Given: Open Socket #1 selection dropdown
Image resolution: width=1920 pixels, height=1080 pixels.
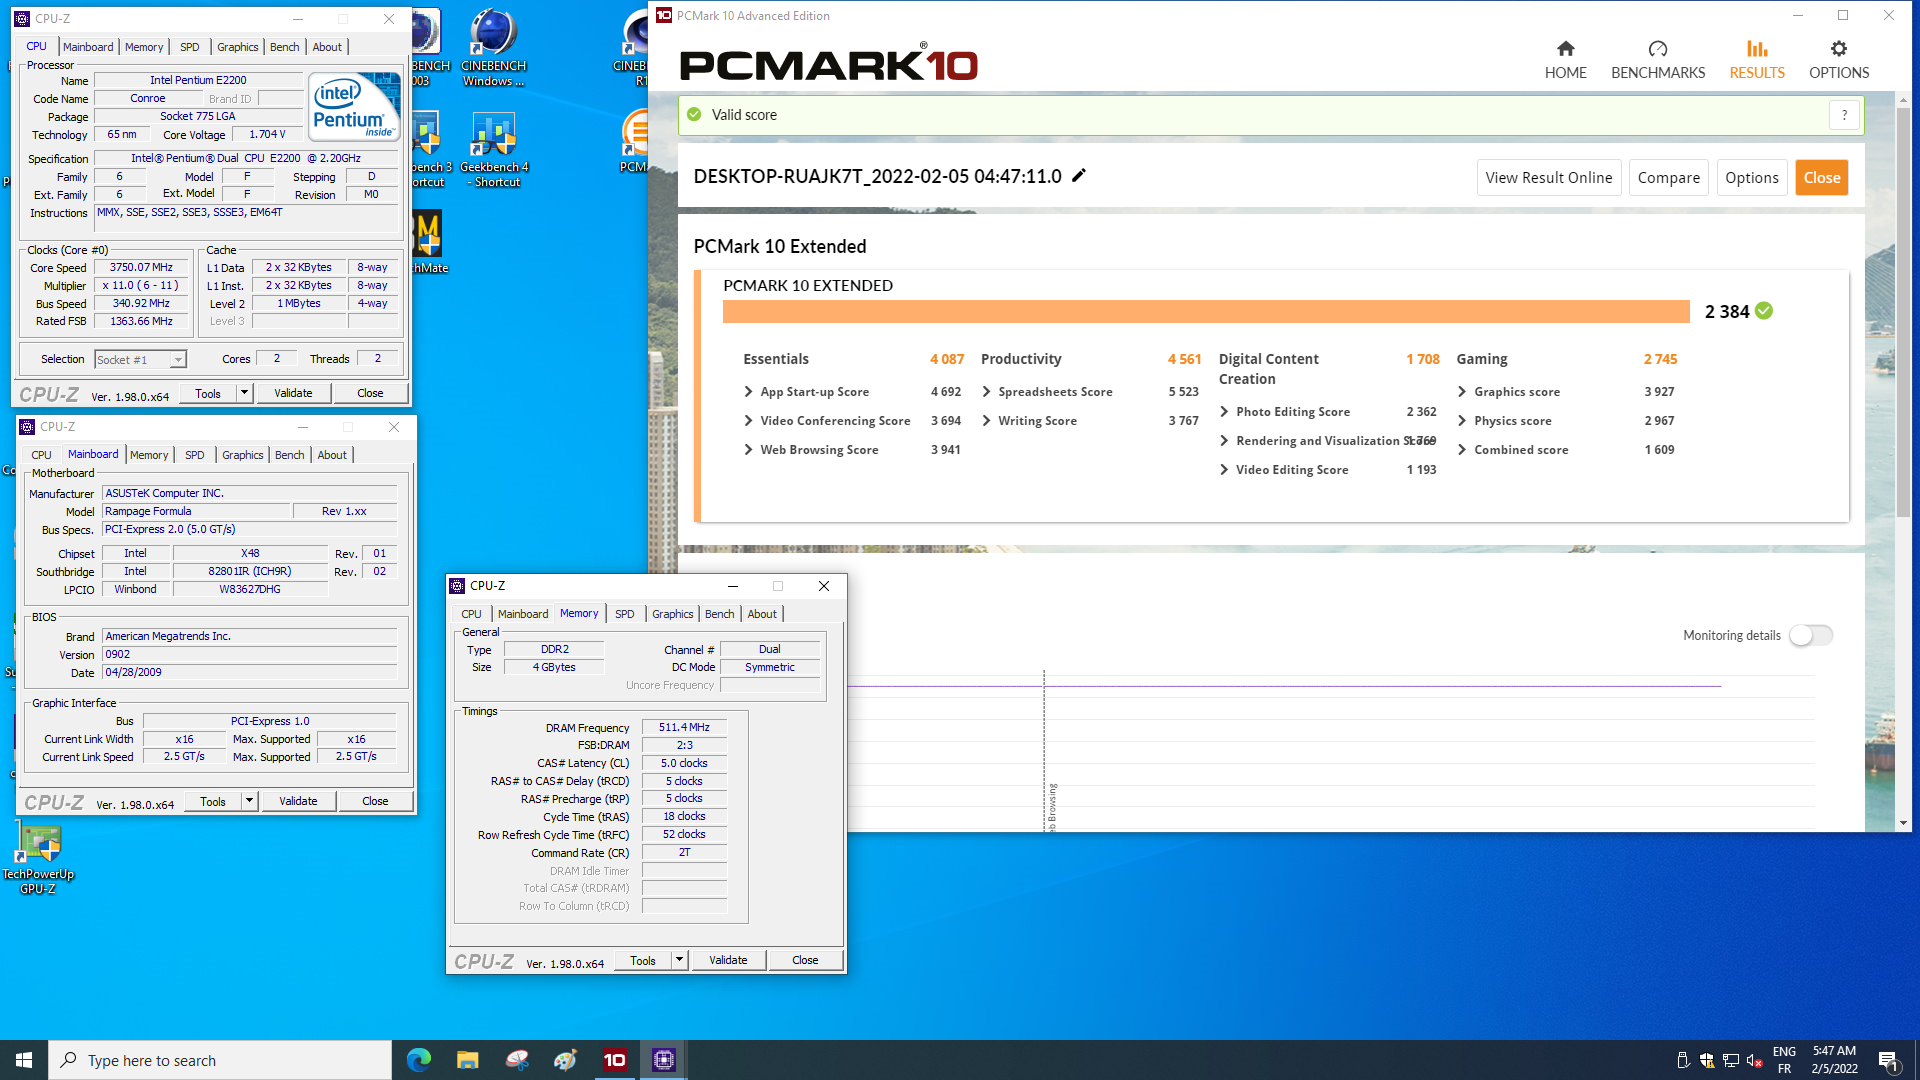Looking at the screenshot, I should (140, 360).
